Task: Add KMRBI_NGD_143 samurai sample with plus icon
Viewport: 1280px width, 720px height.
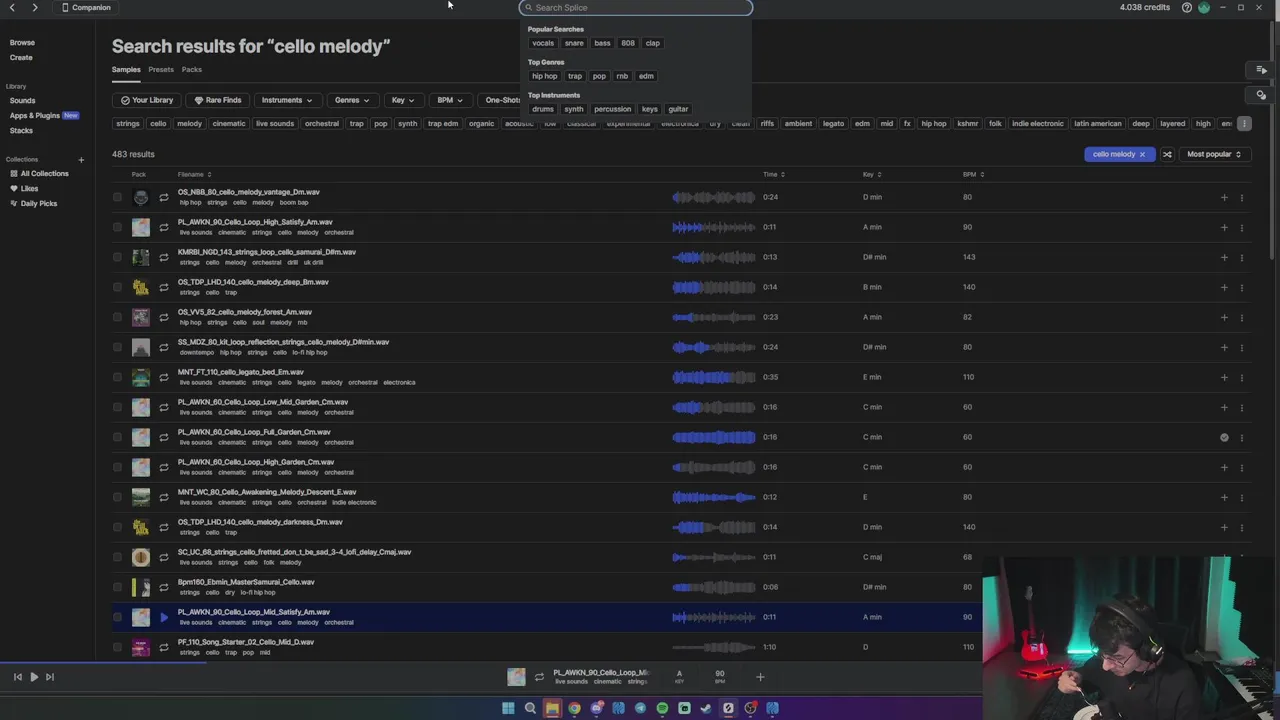Action: [1224, 257]
